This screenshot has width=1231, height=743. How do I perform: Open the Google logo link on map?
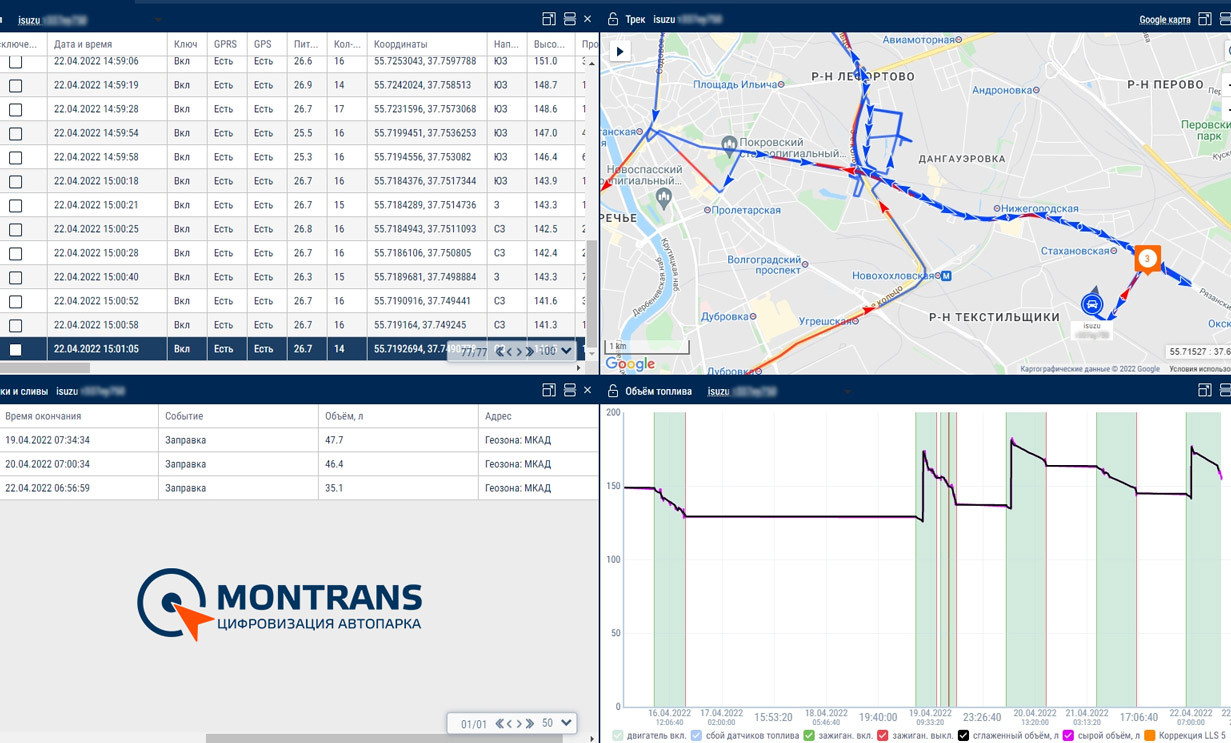coord(630,364)
